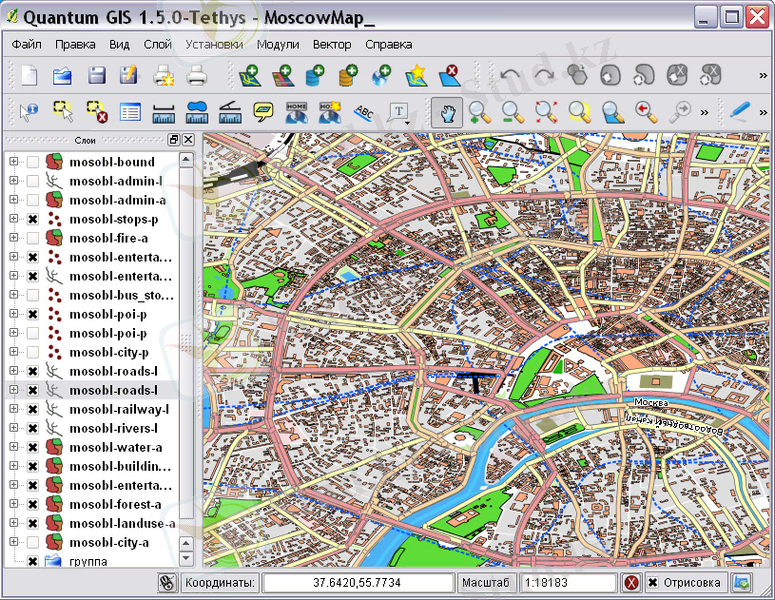
Task: Save the current project
Action: tap(96, 76)
